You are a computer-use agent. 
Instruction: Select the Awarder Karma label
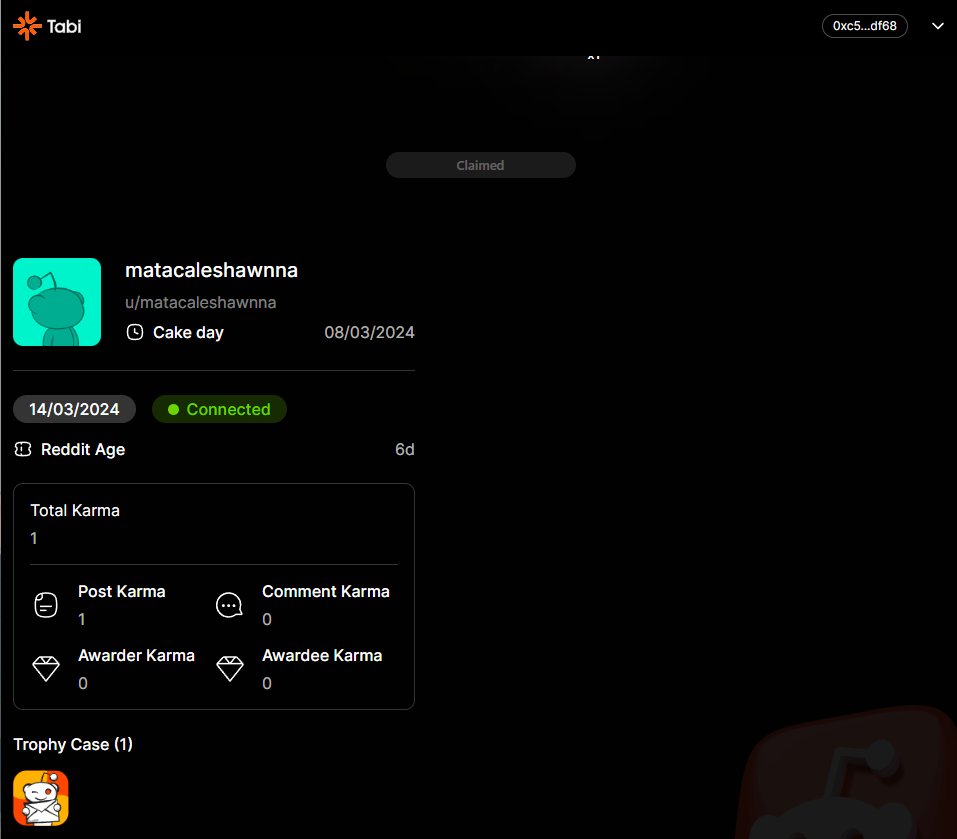(x=136, y=655)
